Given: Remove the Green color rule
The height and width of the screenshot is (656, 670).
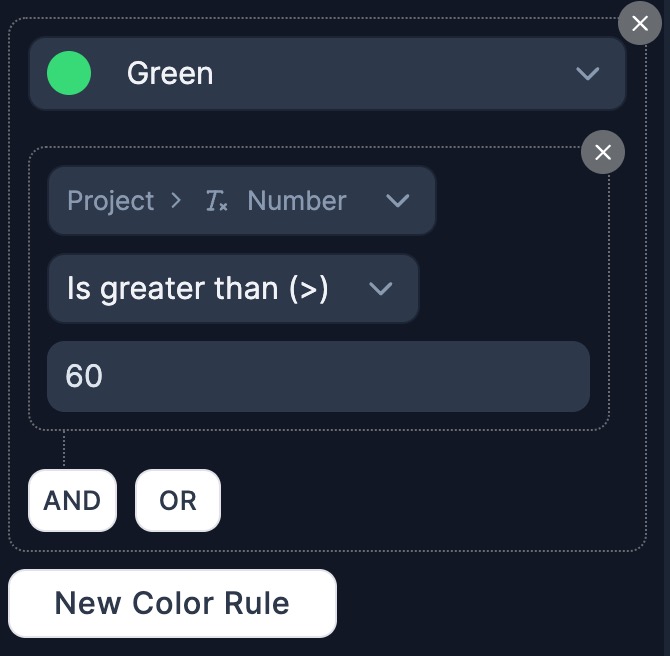Looking at the screenshot, I should point(640,22).
